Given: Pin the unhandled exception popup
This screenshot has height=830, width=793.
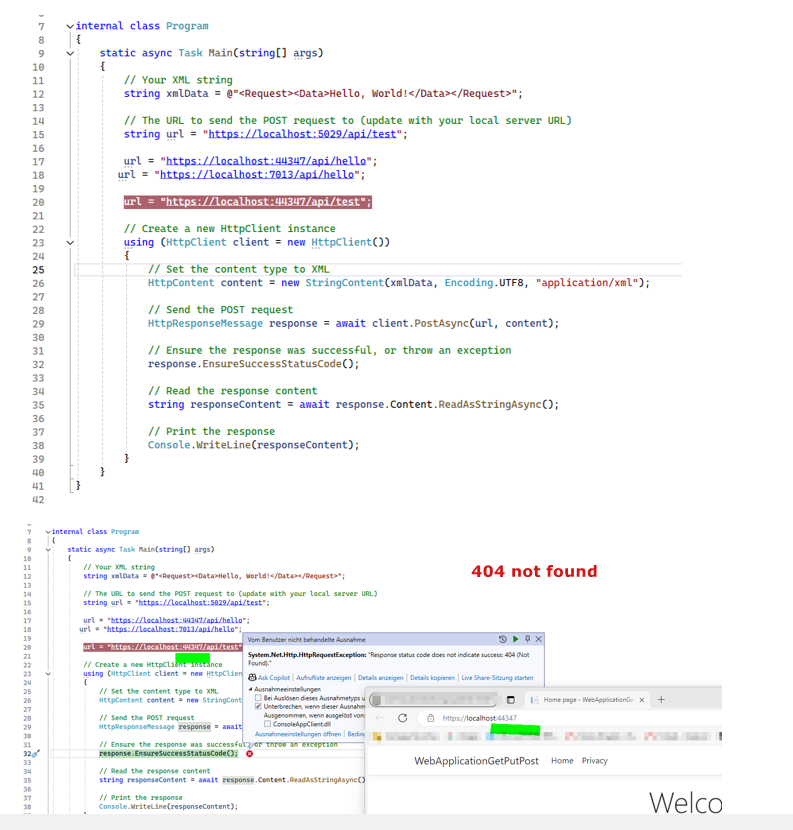Looking at the screenshot, I should pyautogui.click(x=527, y=639).
